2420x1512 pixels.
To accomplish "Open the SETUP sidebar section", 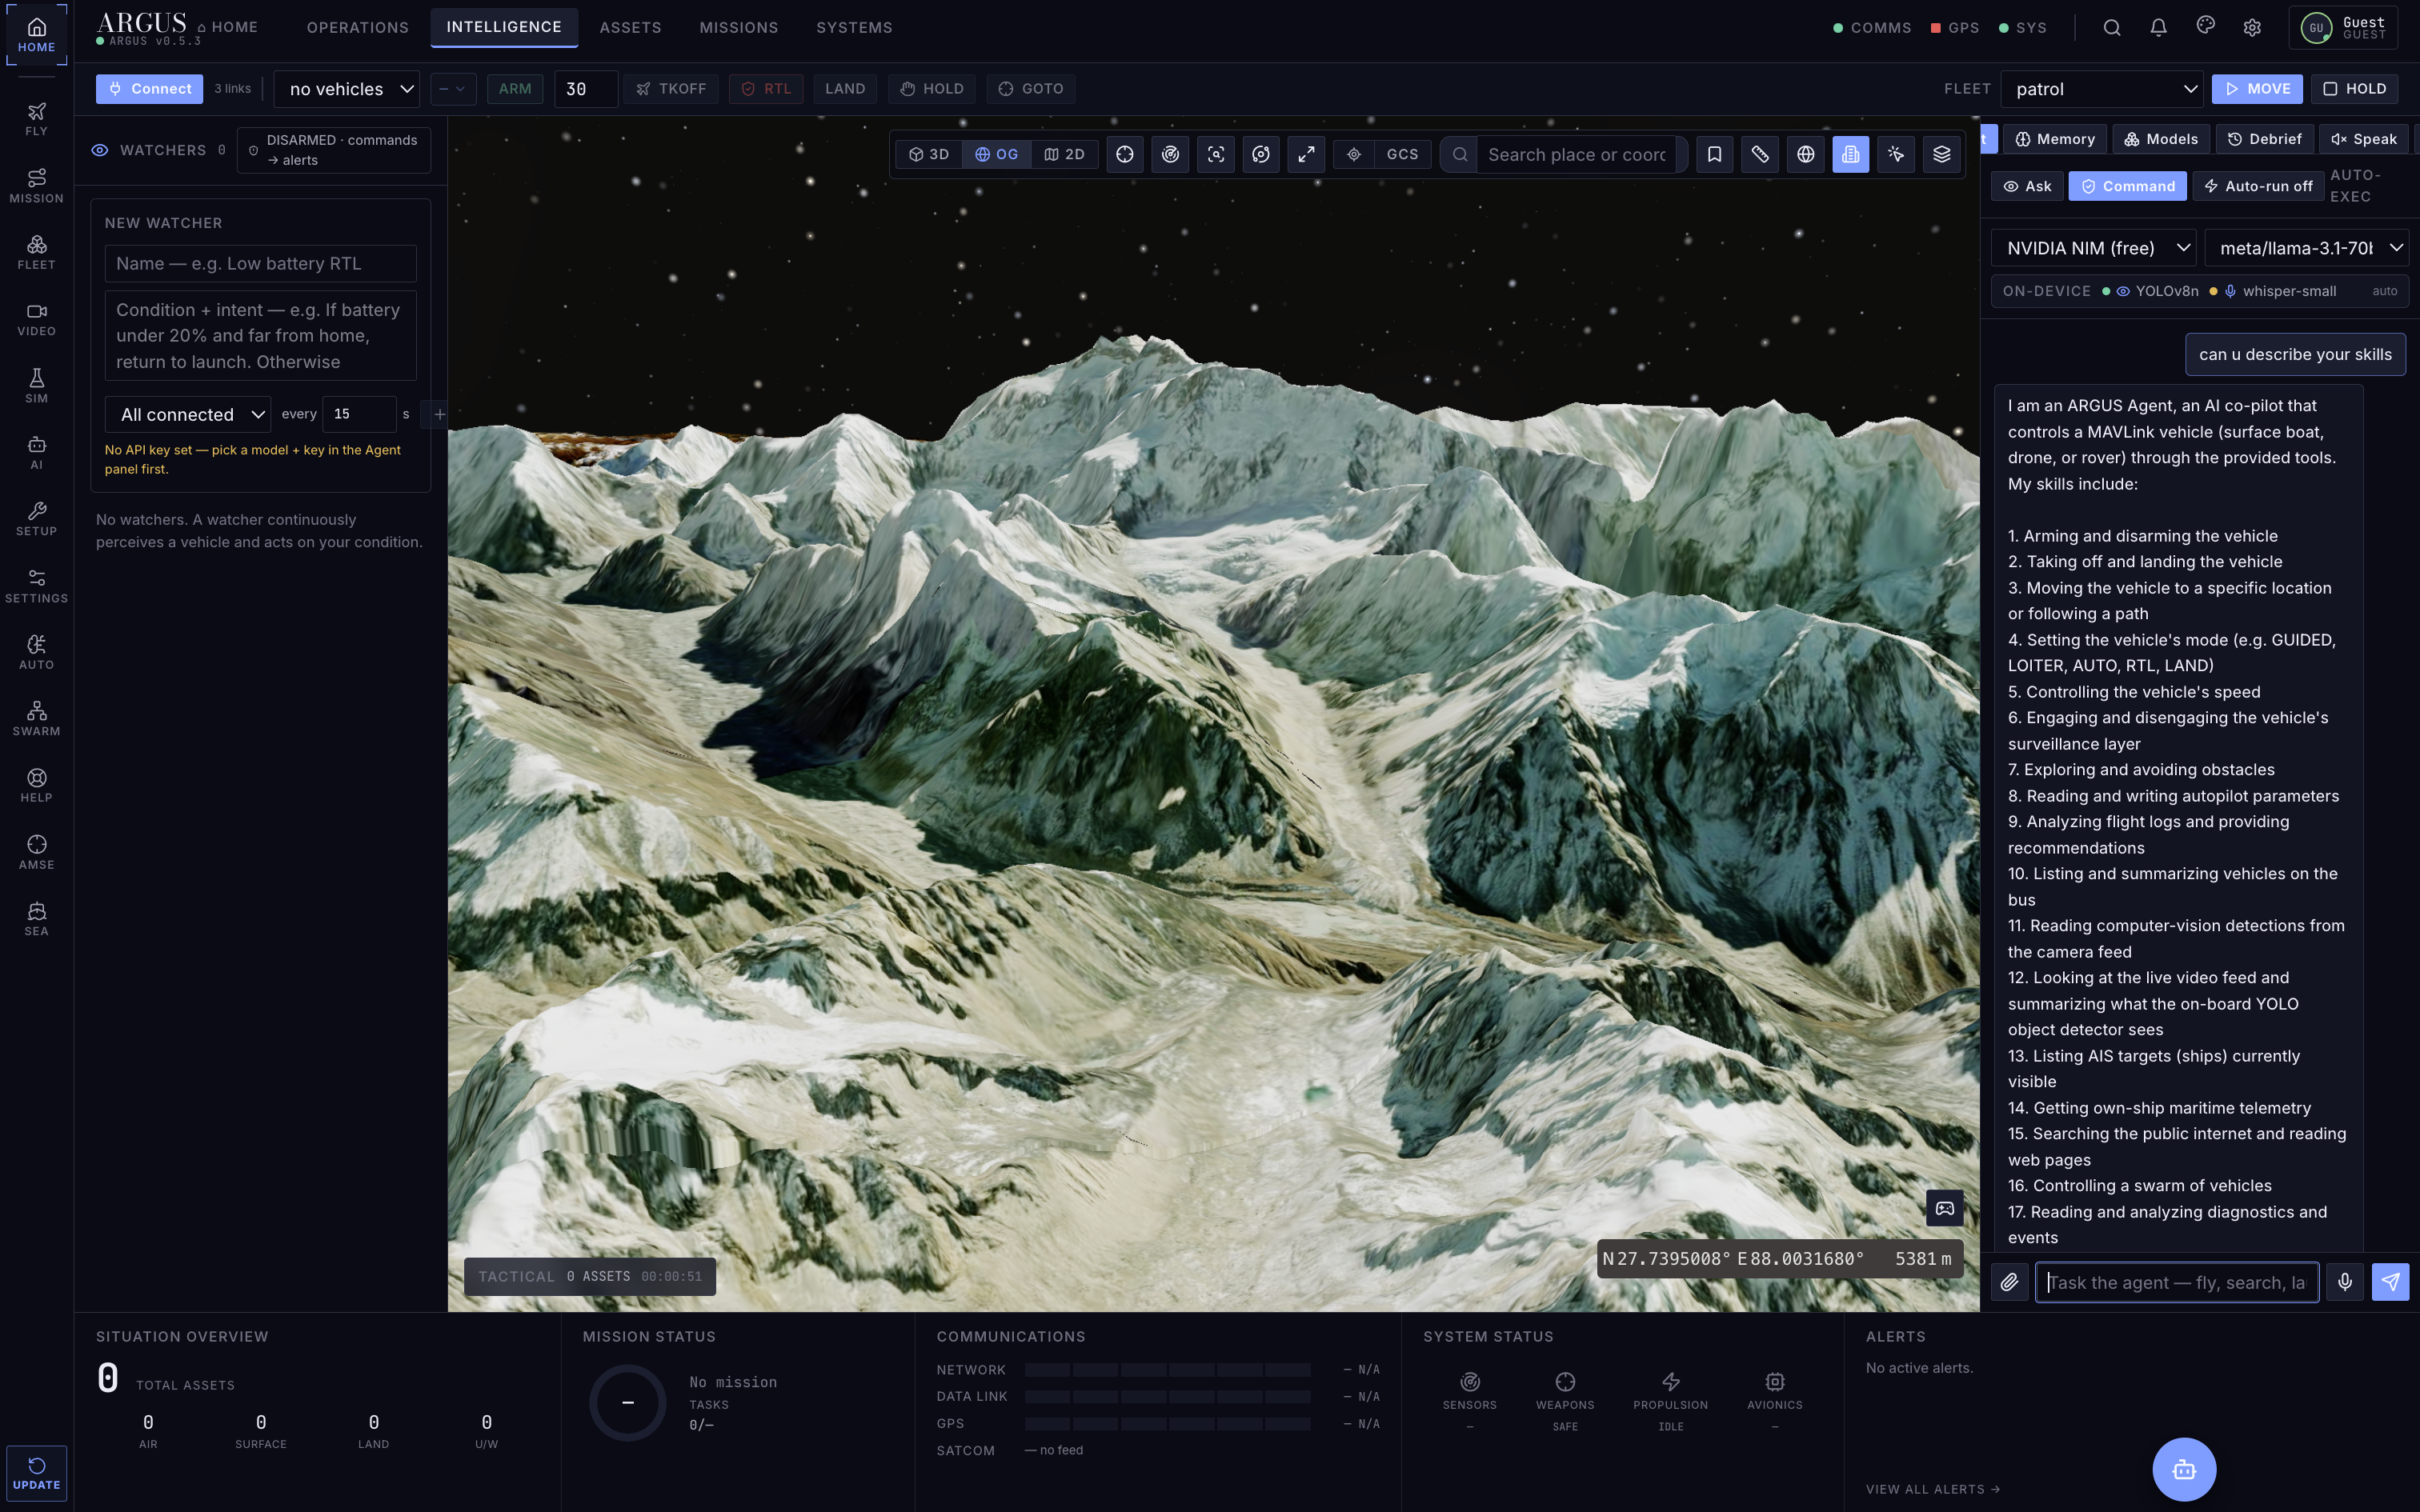I will click(36, 518).
